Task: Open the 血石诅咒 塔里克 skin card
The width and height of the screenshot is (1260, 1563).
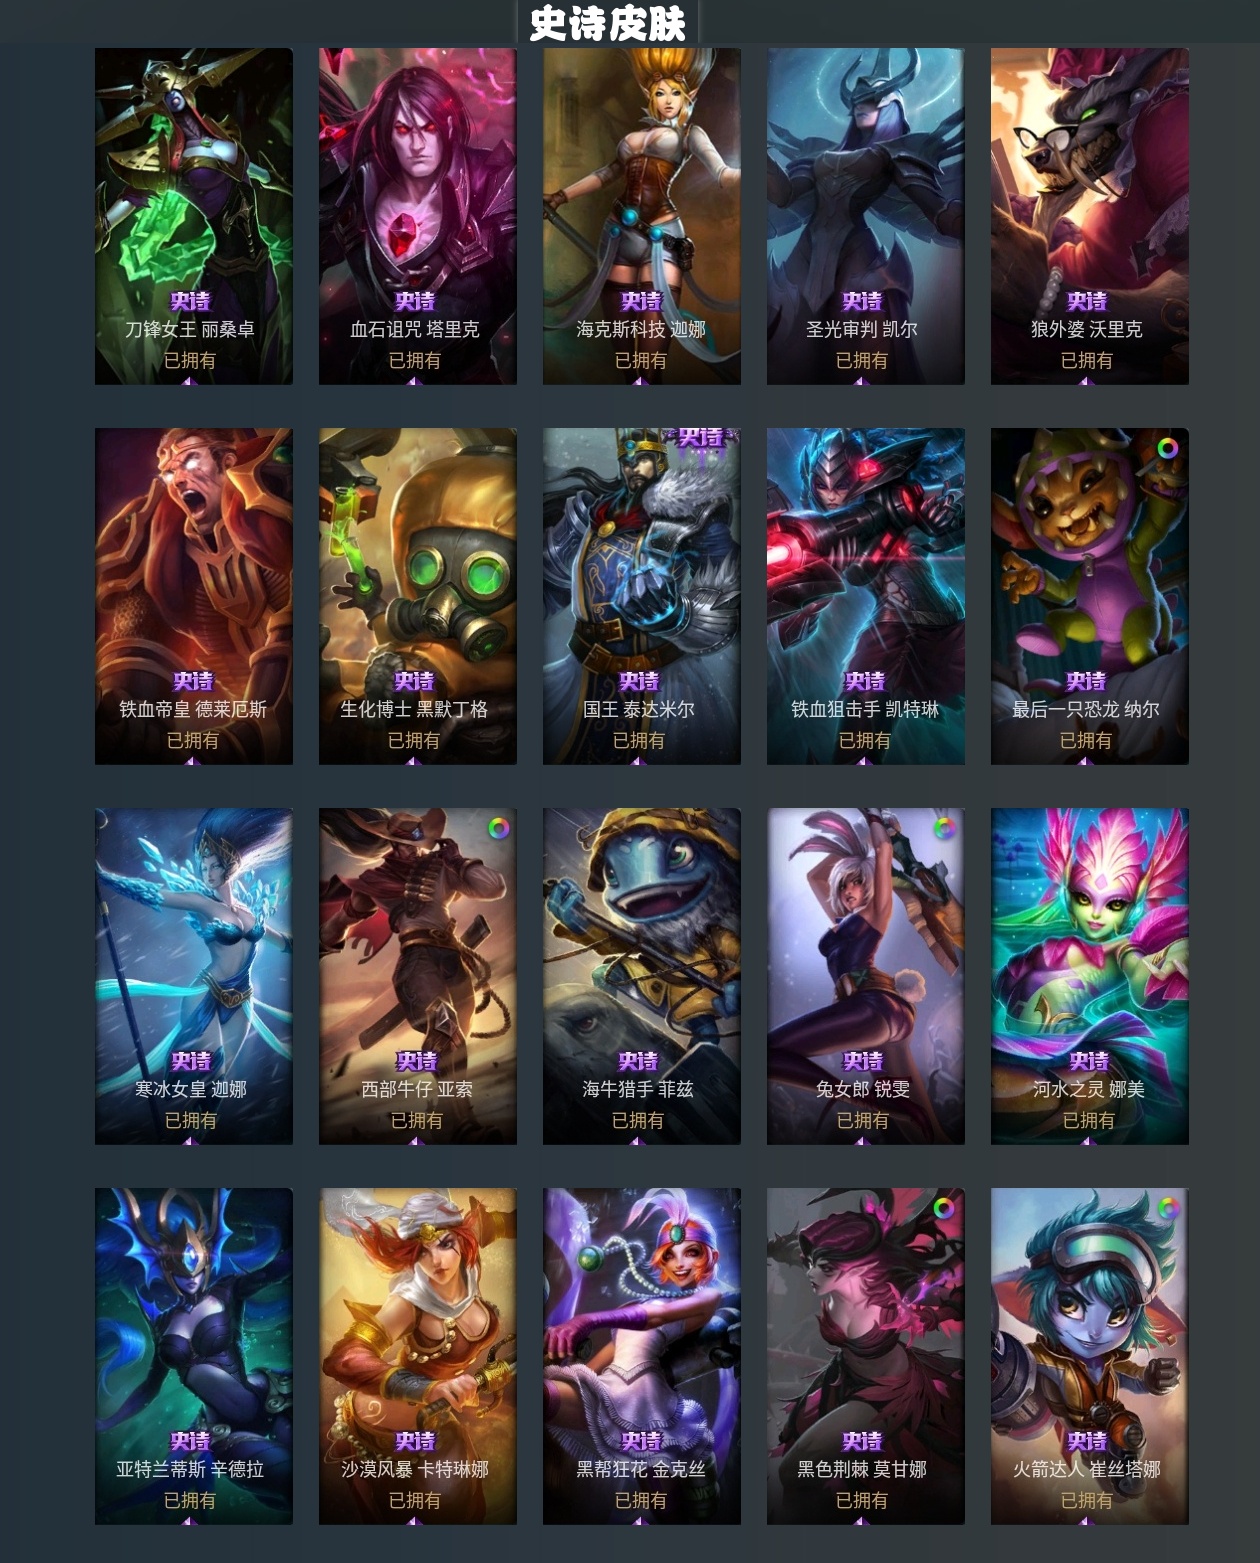Action: pos(418,216)
